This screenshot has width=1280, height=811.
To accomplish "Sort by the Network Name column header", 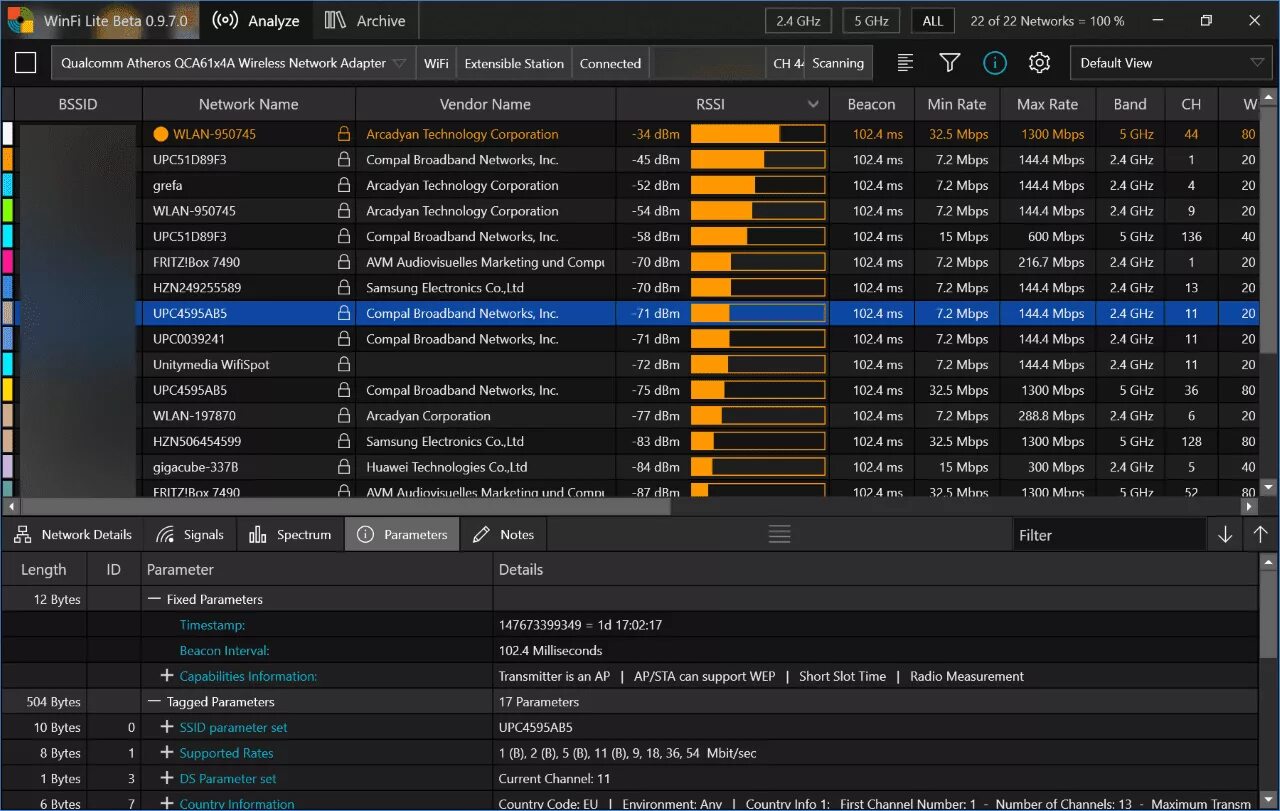I will click(249, 104).
